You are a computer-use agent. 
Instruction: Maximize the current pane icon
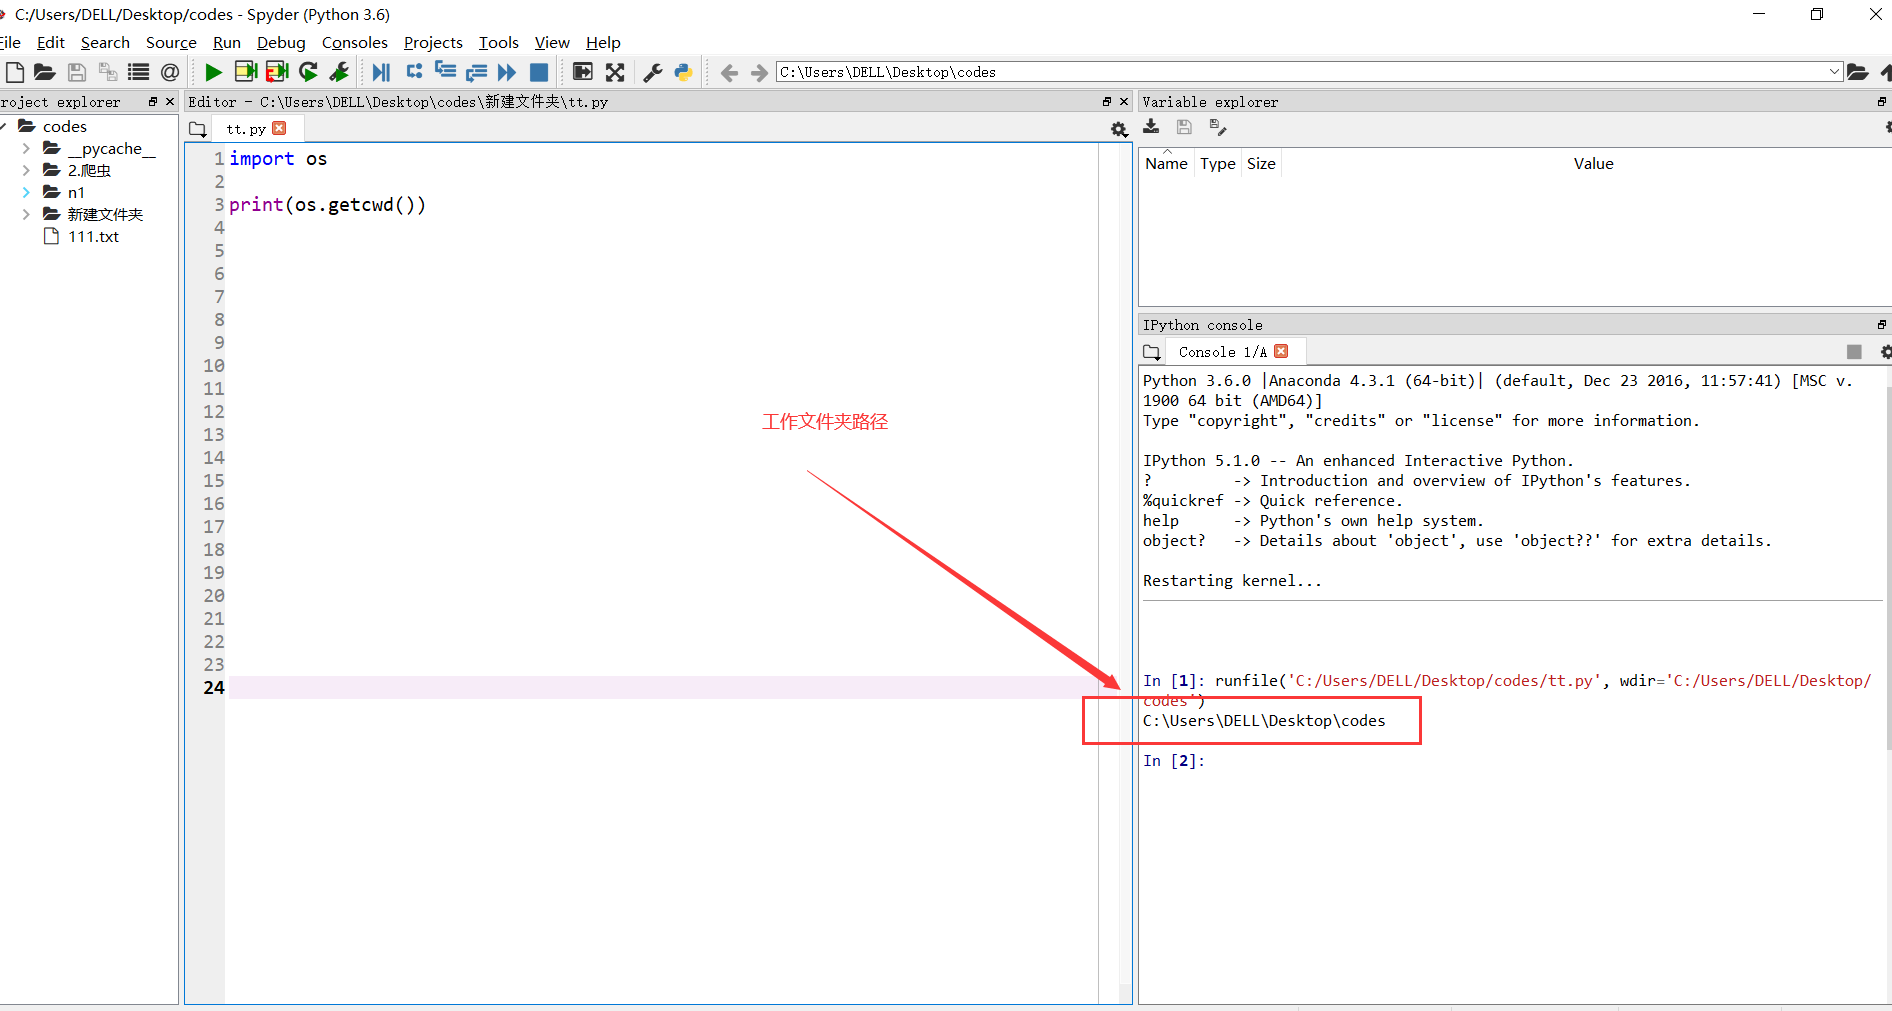tap(583, 72)
